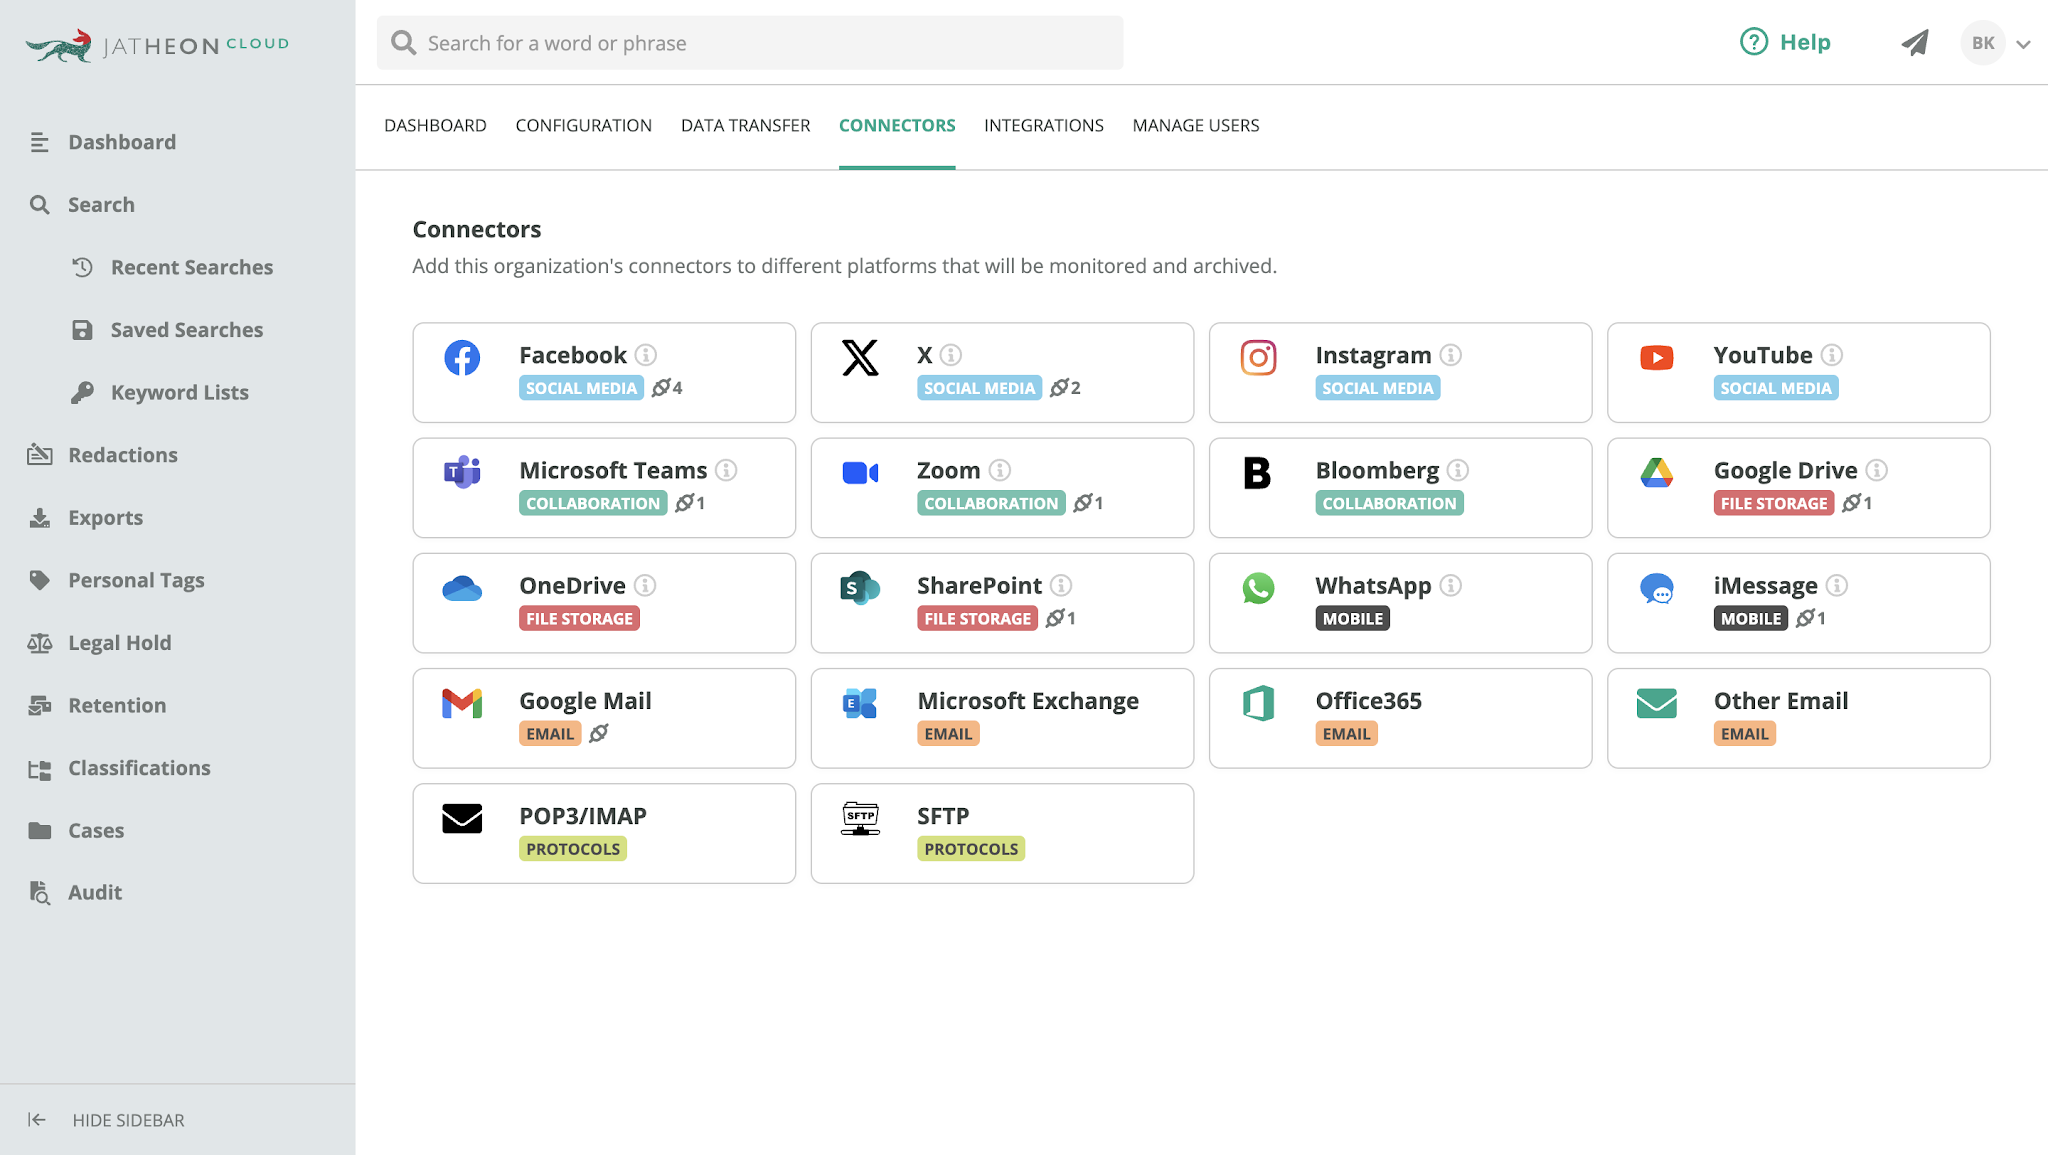This screenshot has width=2048, height=1155.
Task: Open the DATA TRANSFER tab
Action: tap(745, 125)
